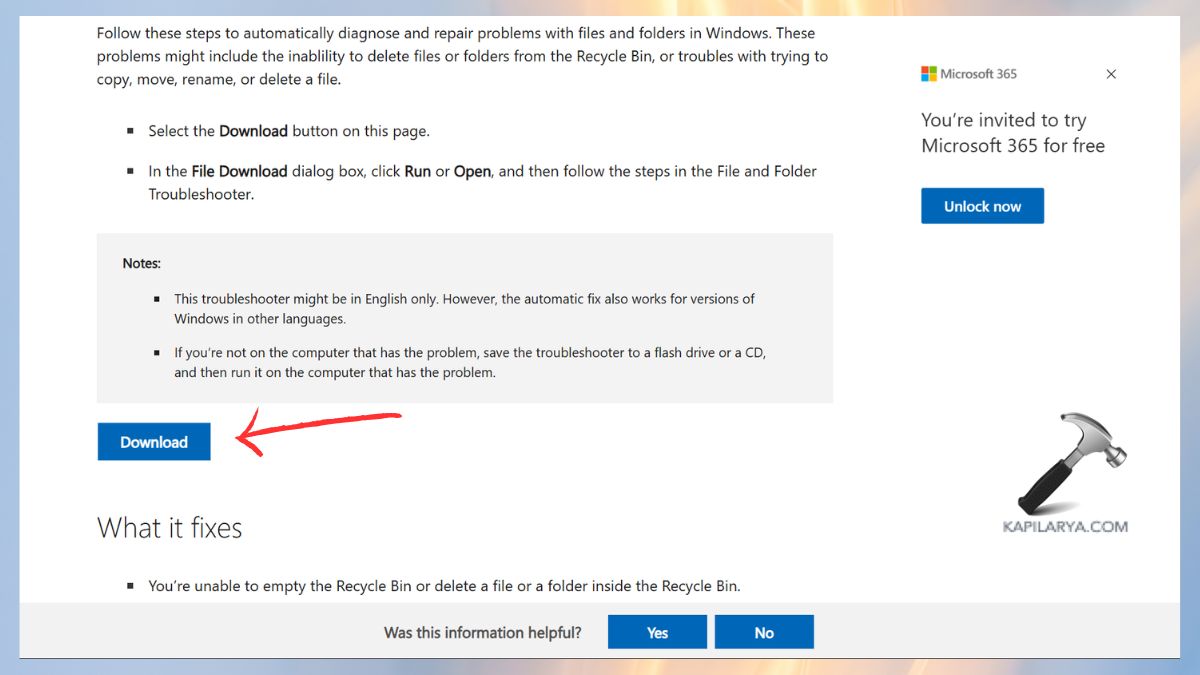
Task: Click the bullet near Recycle Bin fix
Action: click(x=133, y=586)
